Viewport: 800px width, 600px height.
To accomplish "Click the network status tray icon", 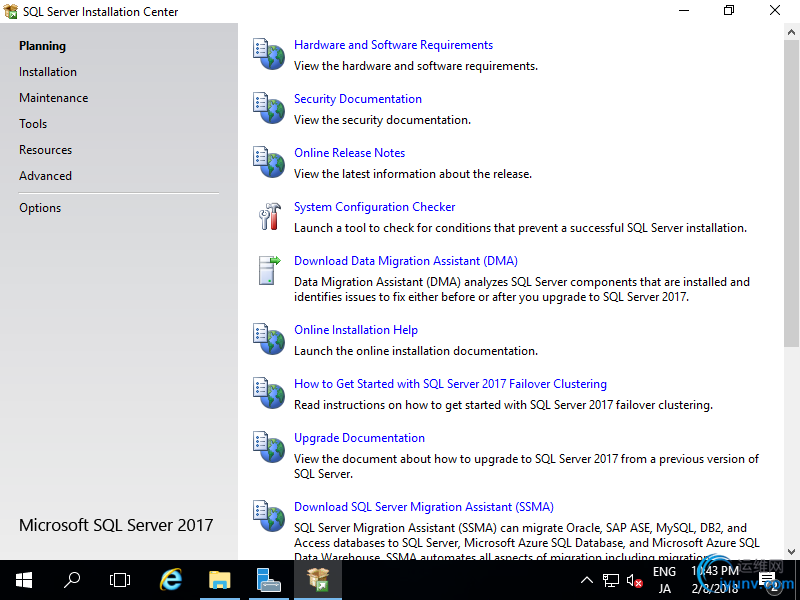I will (x=611, y=581).
